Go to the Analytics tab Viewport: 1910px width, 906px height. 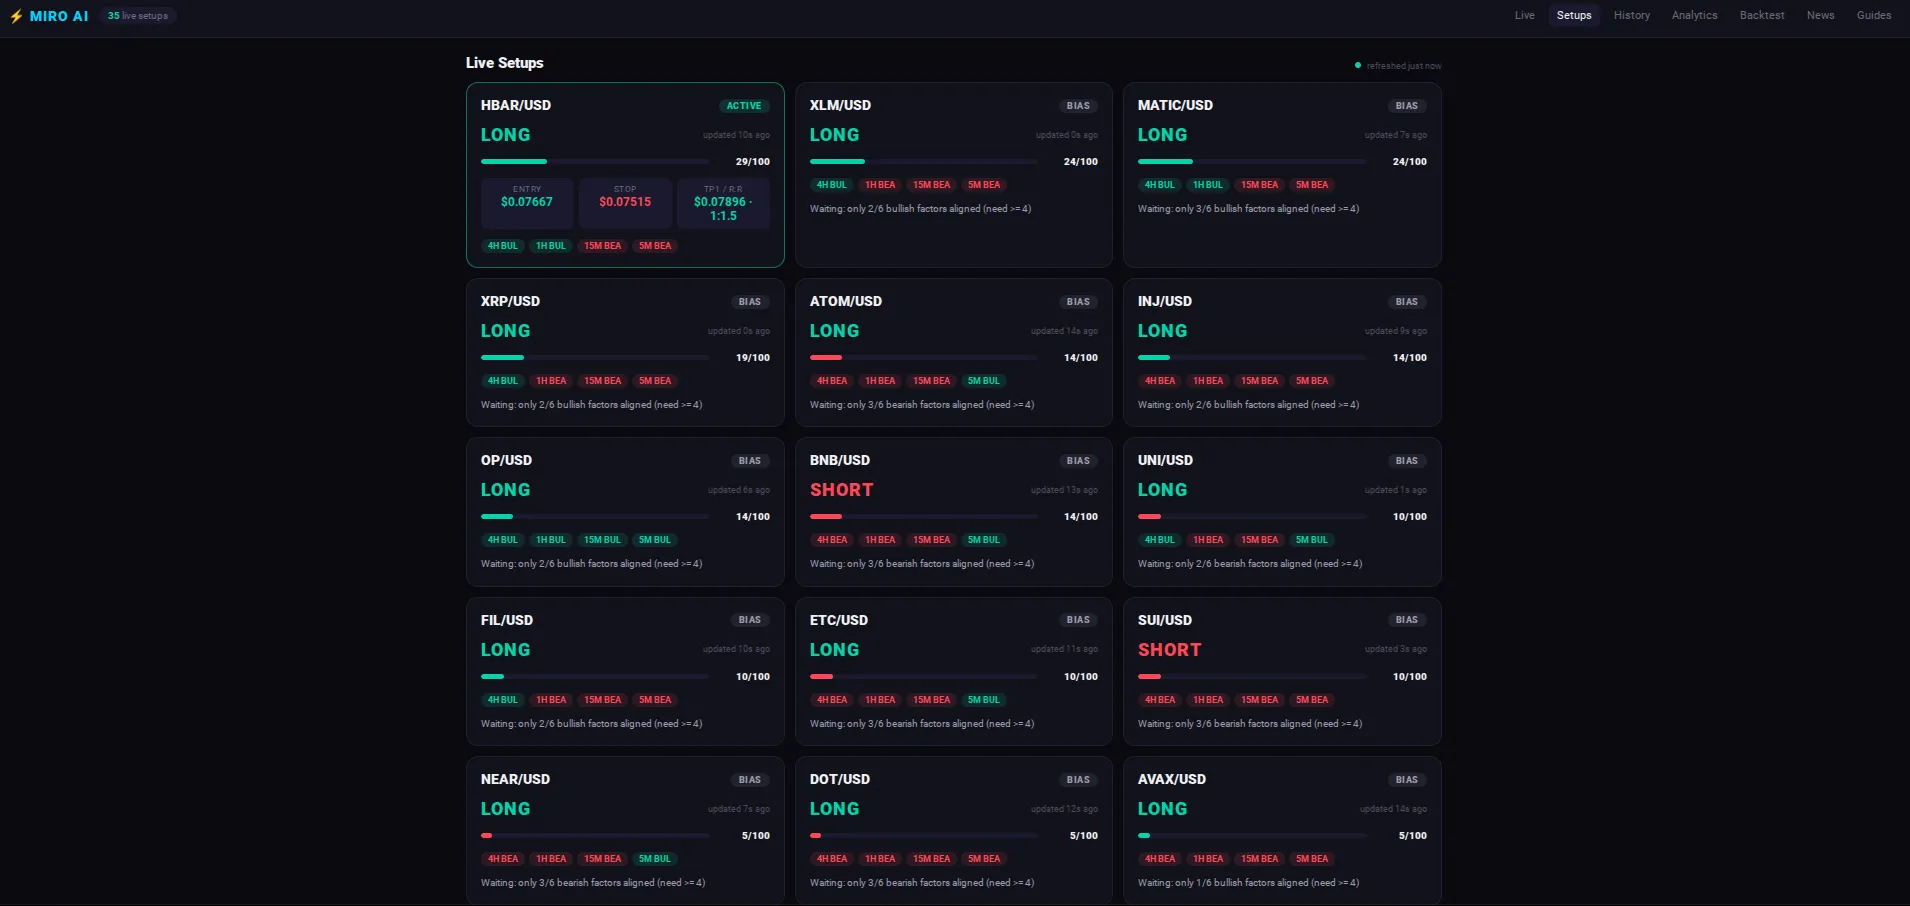pos(1694,15)
